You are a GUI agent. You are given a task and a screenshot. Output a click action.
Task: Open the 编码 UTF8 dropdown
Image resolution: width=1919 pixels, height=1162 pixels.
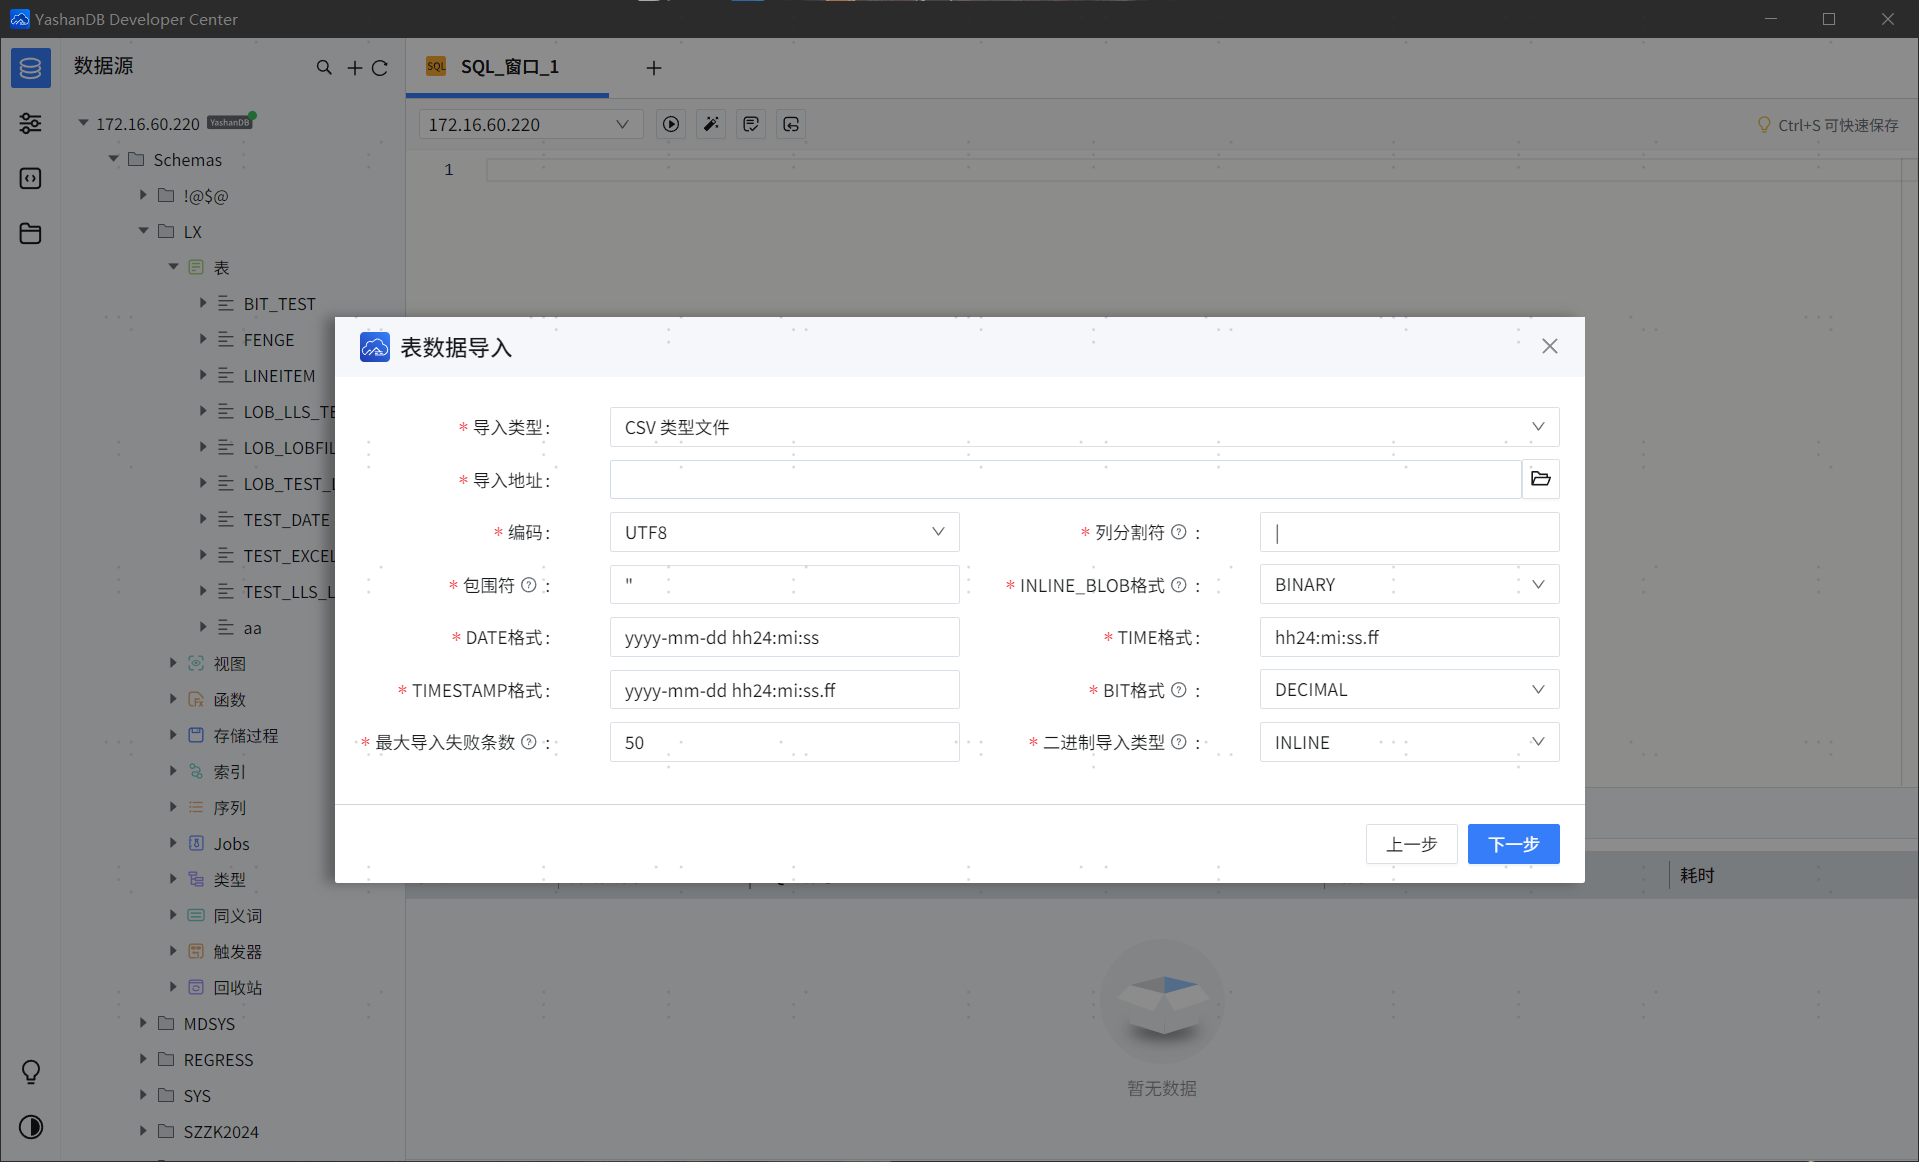784,532
